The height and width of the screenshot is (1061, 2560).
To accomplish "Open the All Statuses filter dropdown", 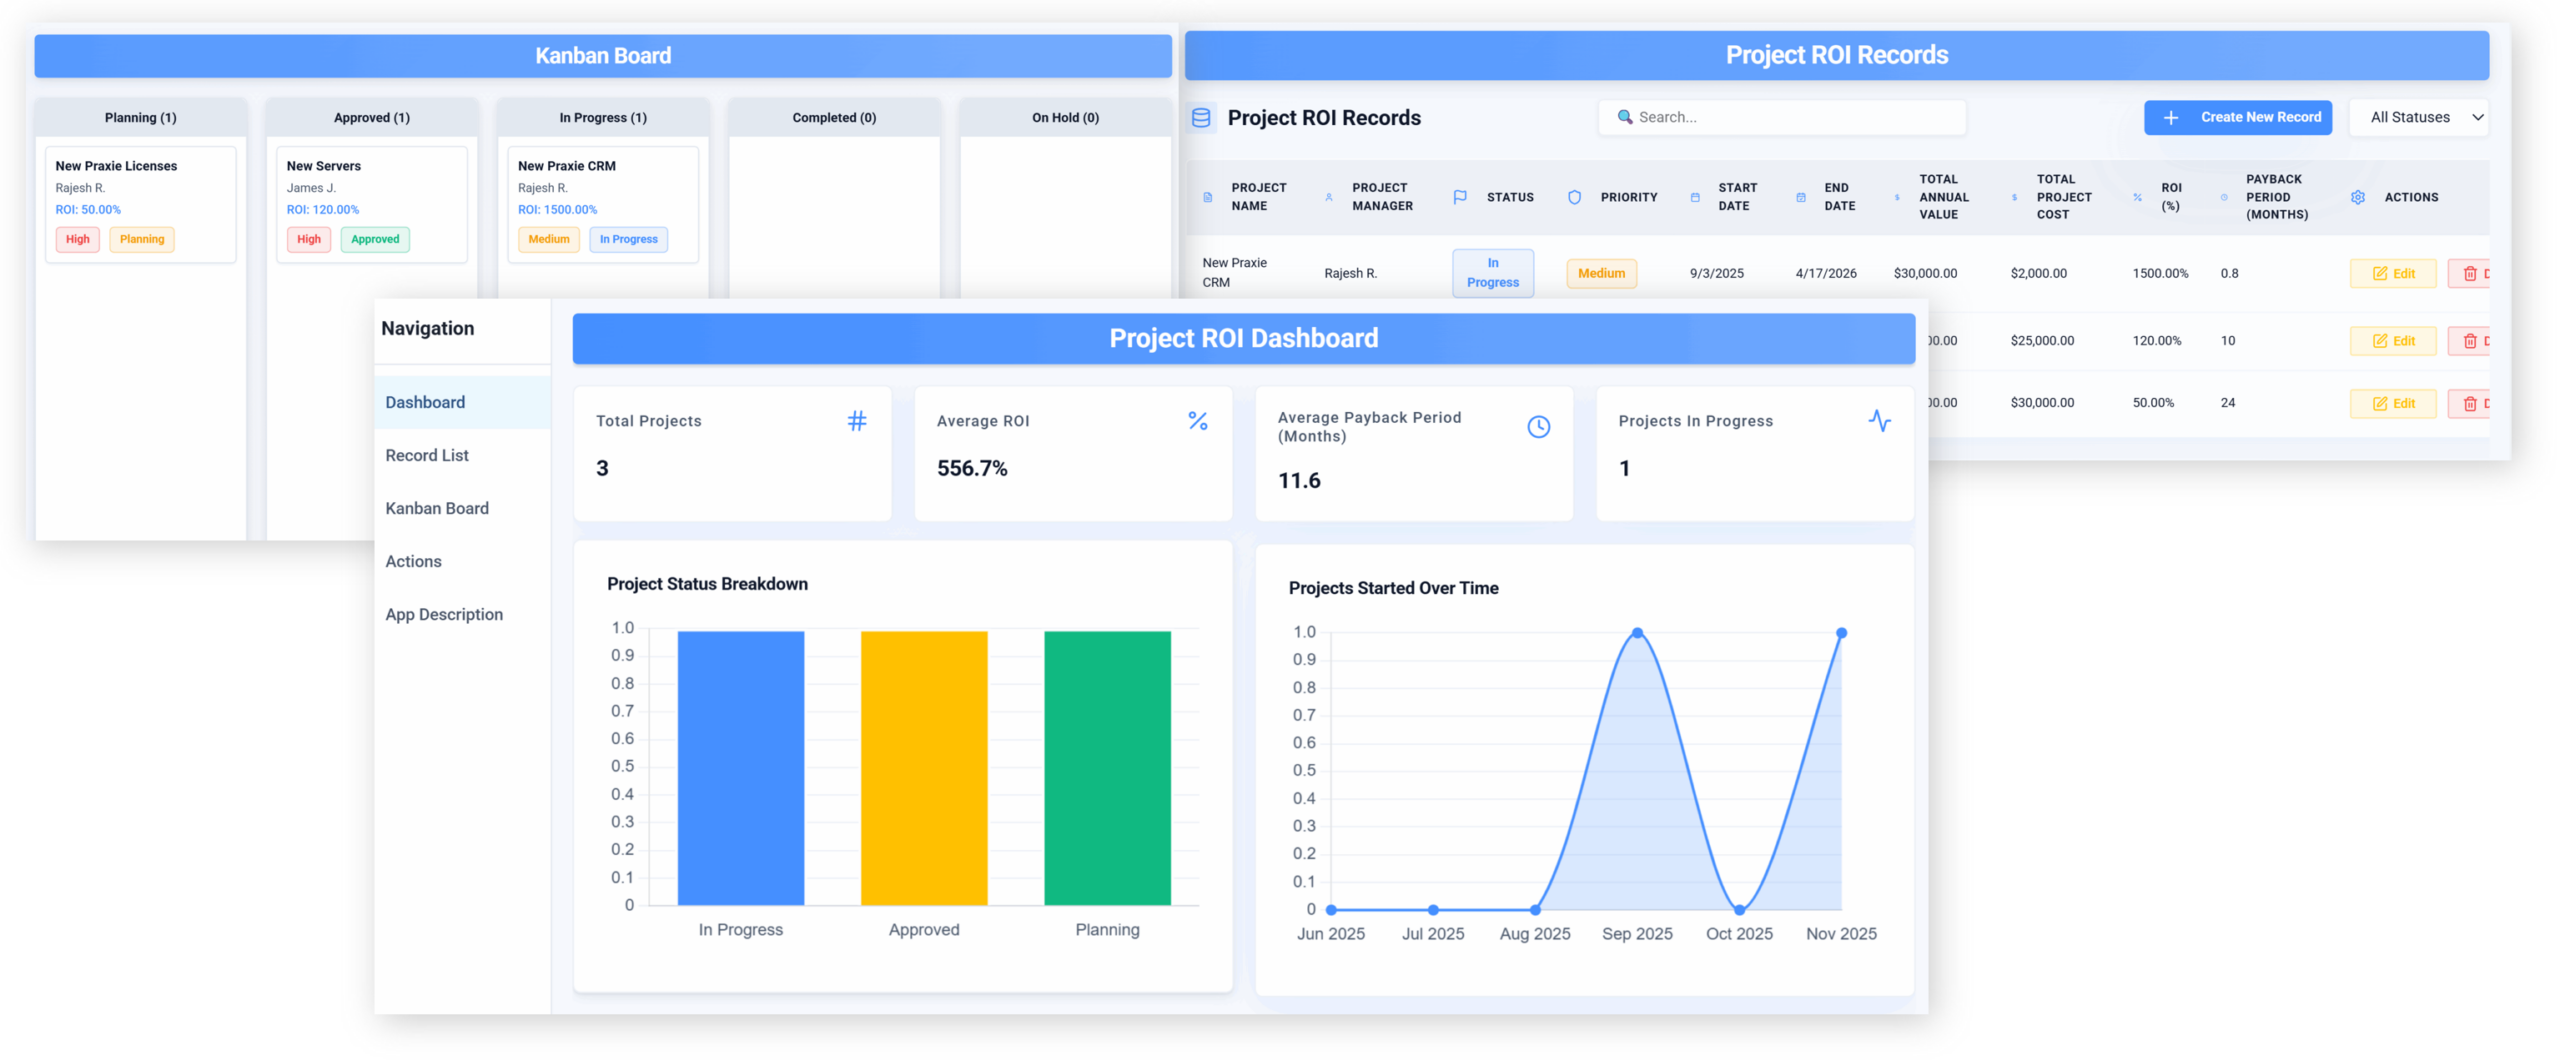I will 2418,118.
